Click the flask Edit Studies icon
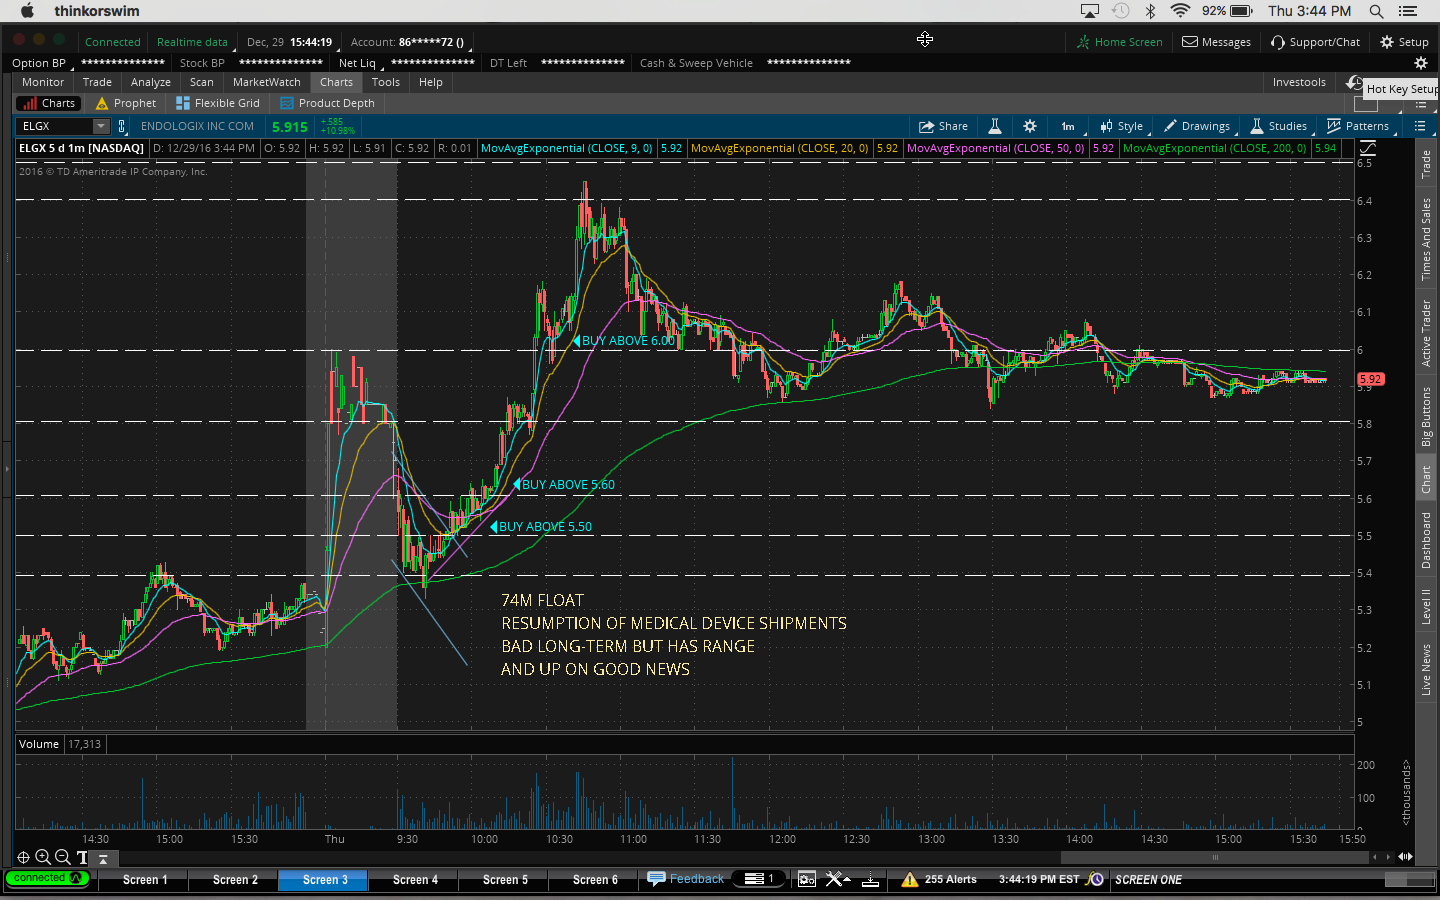Image resolution: width=1440 pixels, height=900 pixels. (x=995, y=126)
